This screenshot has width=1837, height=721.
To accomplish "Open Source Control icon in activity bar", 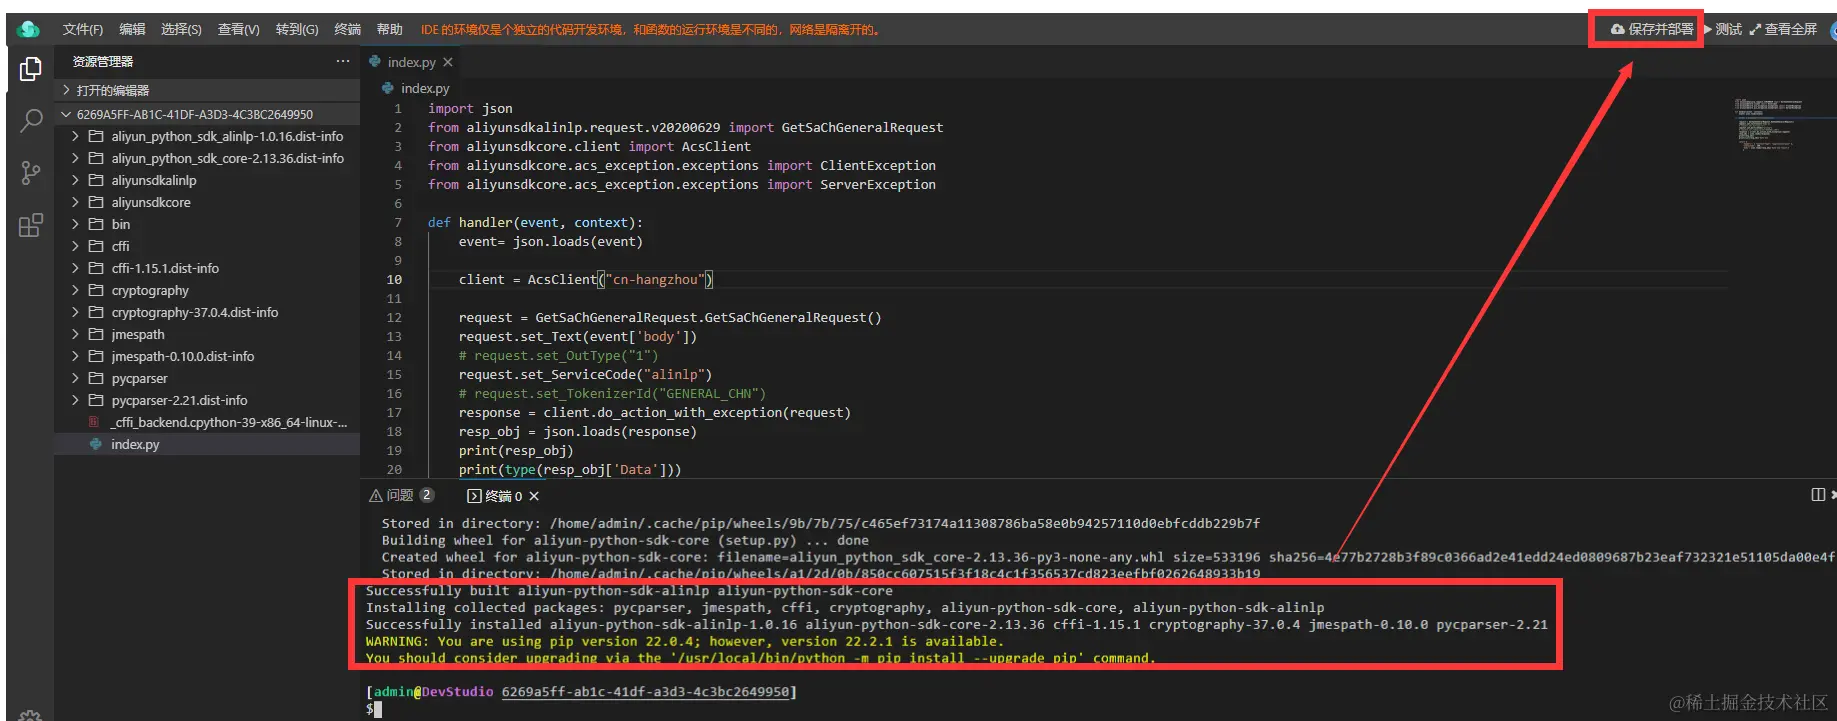I will click(31, 173).
